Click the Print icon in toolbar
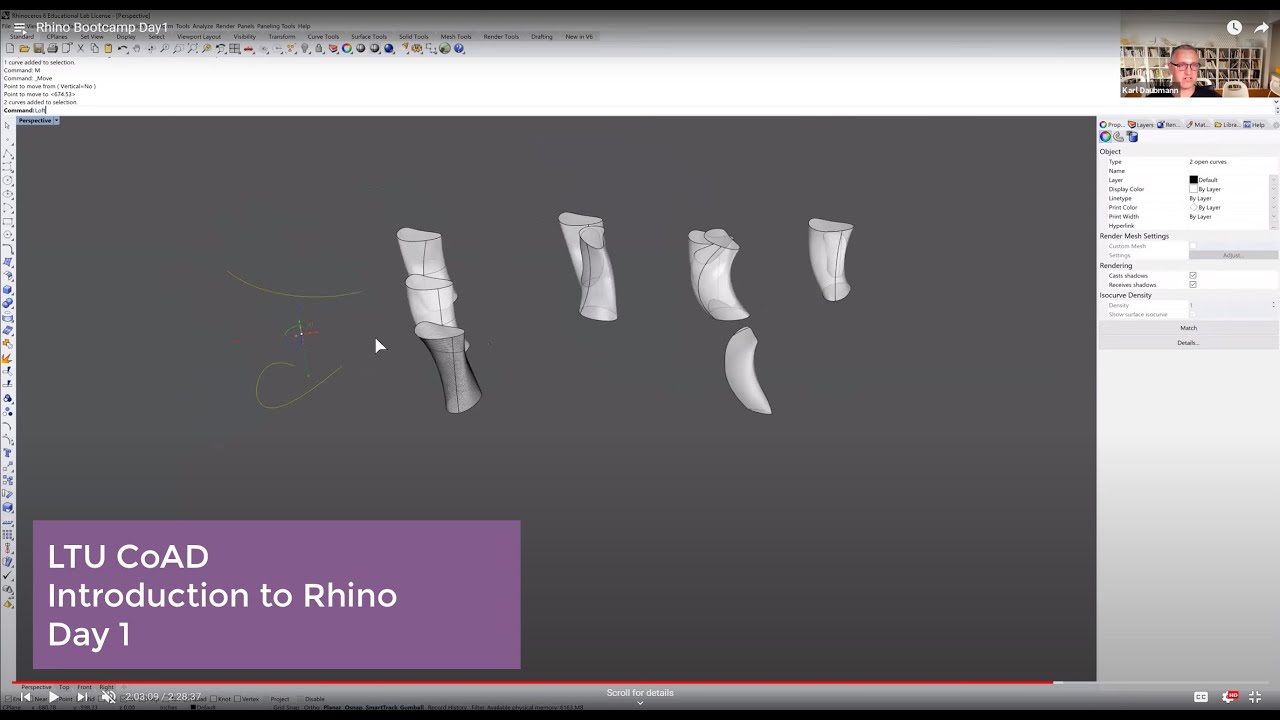 pyautogui.click(x=52, y=48)
